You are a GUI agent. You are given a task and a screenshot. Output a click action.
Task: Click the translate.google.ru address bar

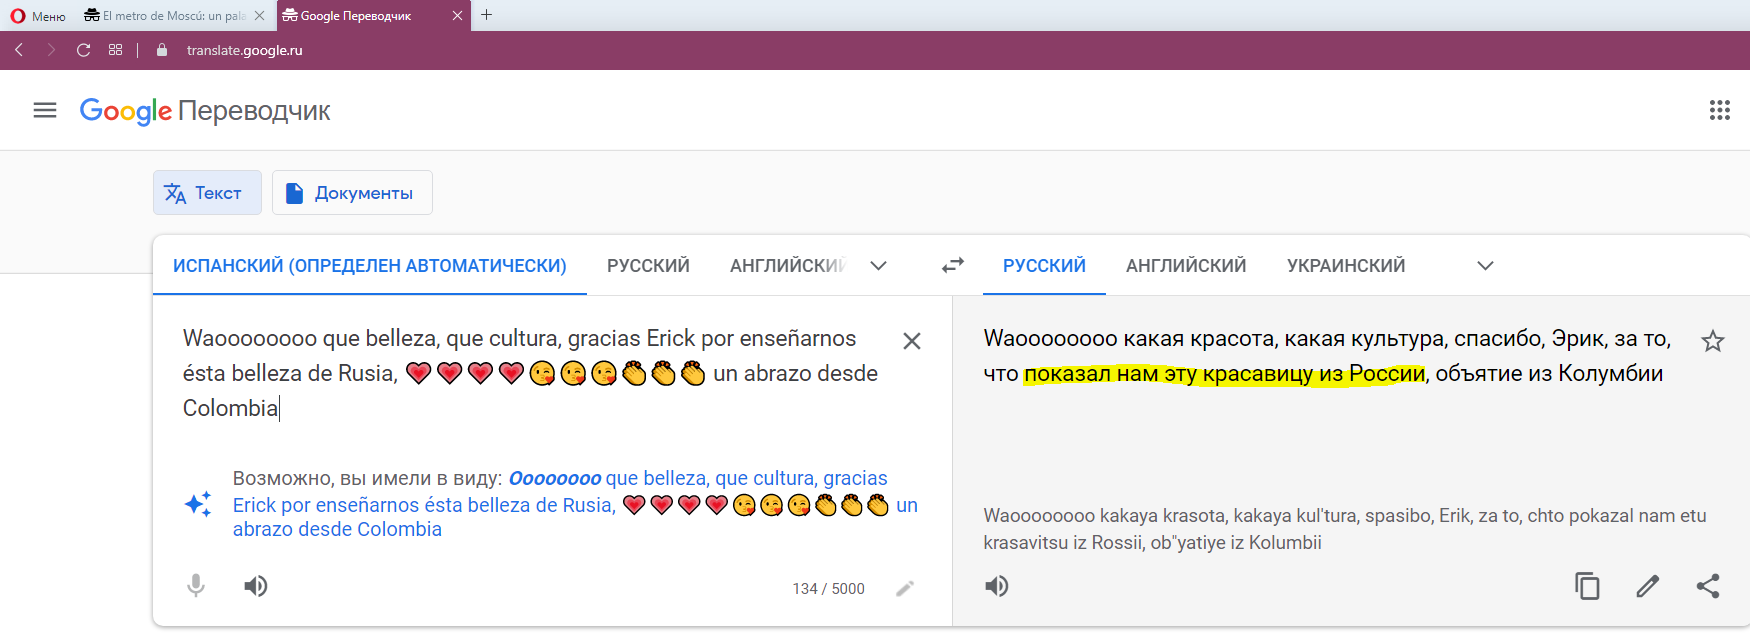point(244,50)
